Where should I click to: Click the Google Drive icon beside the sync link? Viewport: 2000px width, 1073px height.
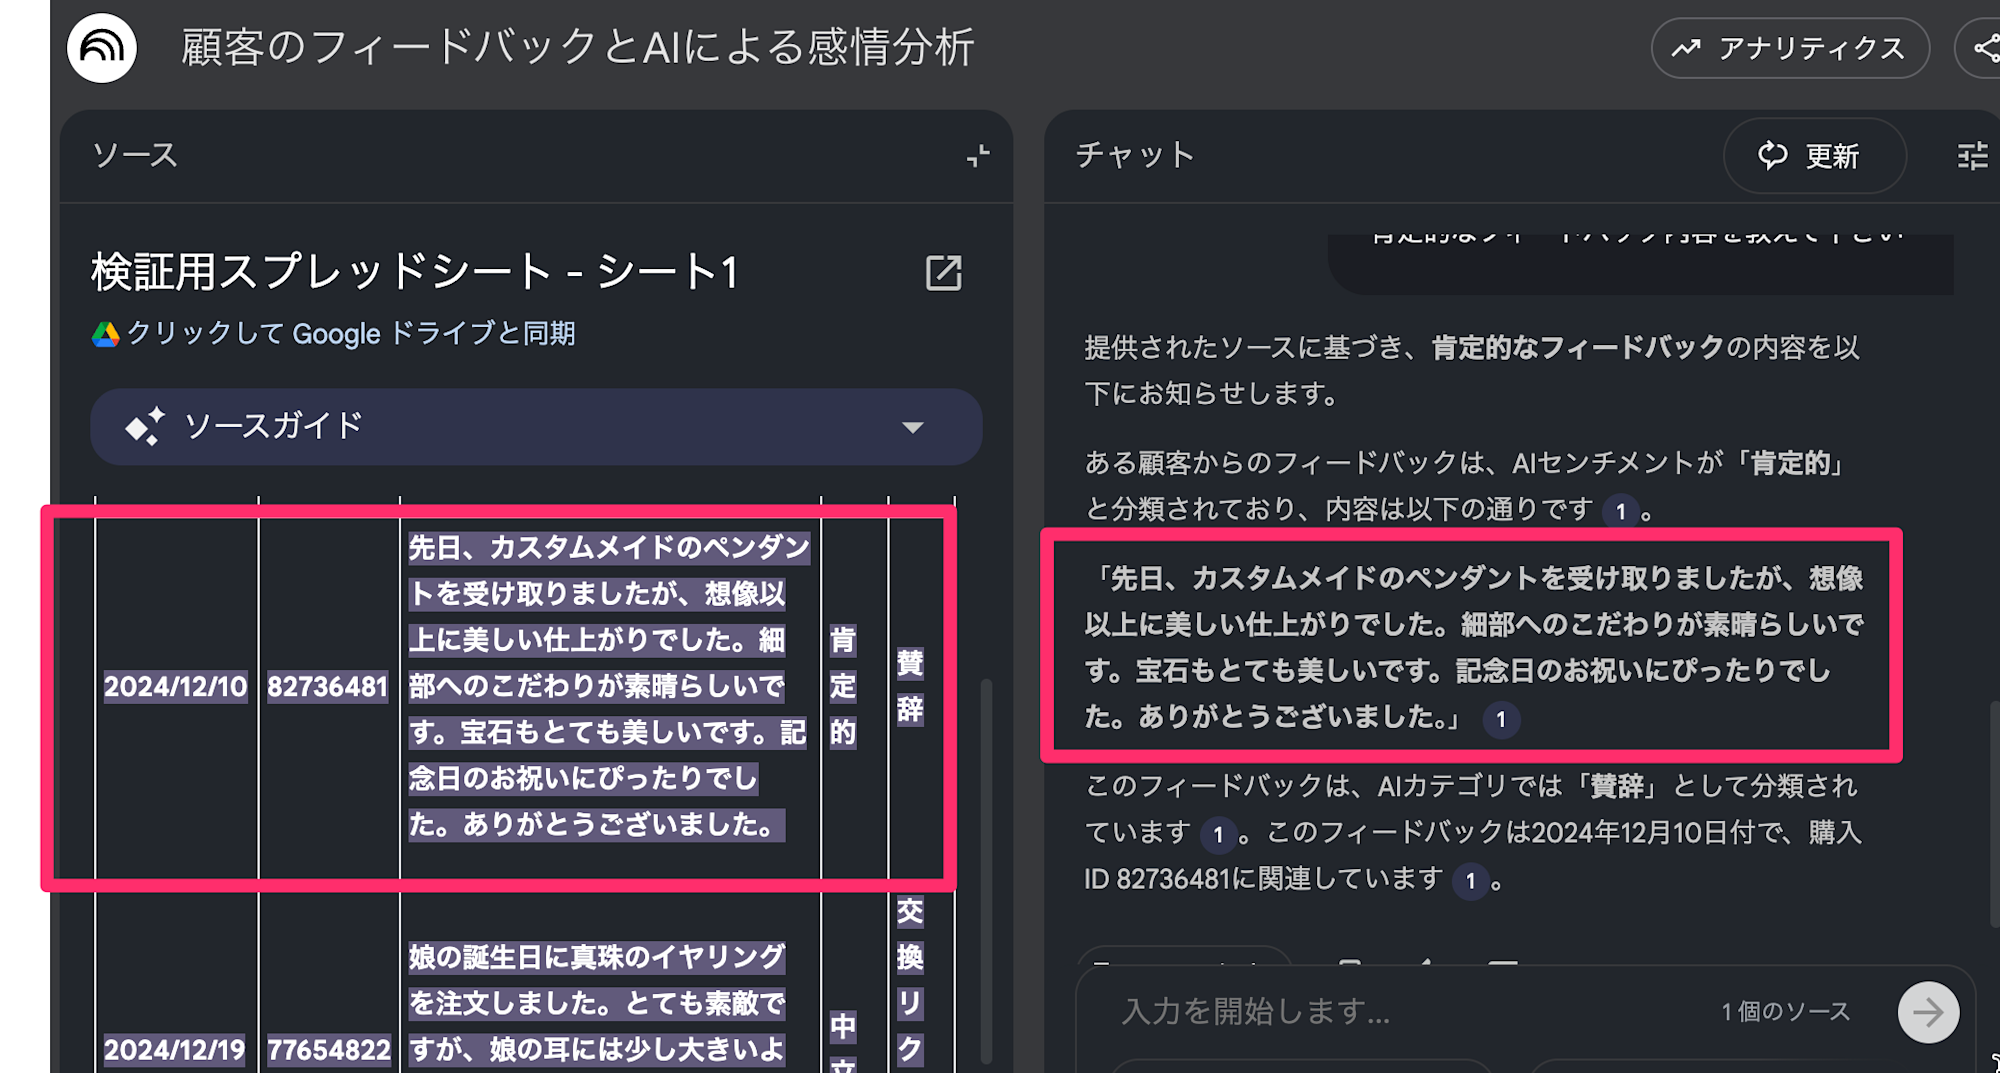(x=104, y=333)
